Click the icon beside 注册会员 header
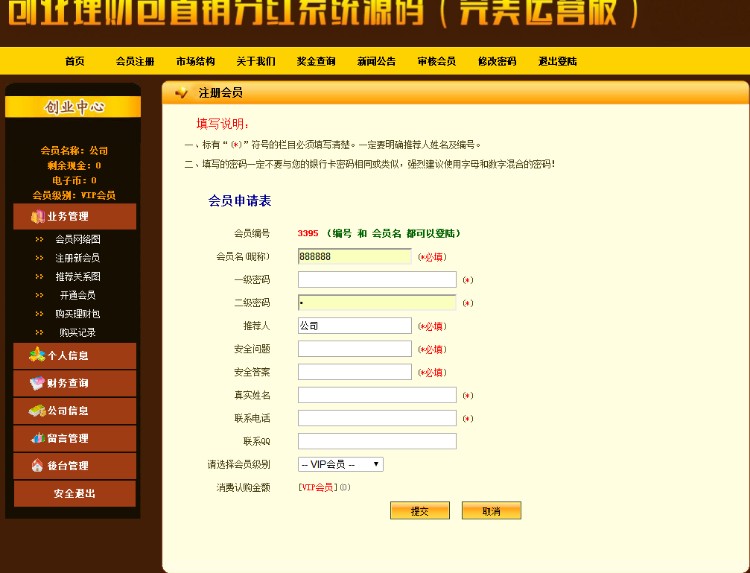Image resolution: width=750 pixels, height=573 pixels. tap(181, 93)
